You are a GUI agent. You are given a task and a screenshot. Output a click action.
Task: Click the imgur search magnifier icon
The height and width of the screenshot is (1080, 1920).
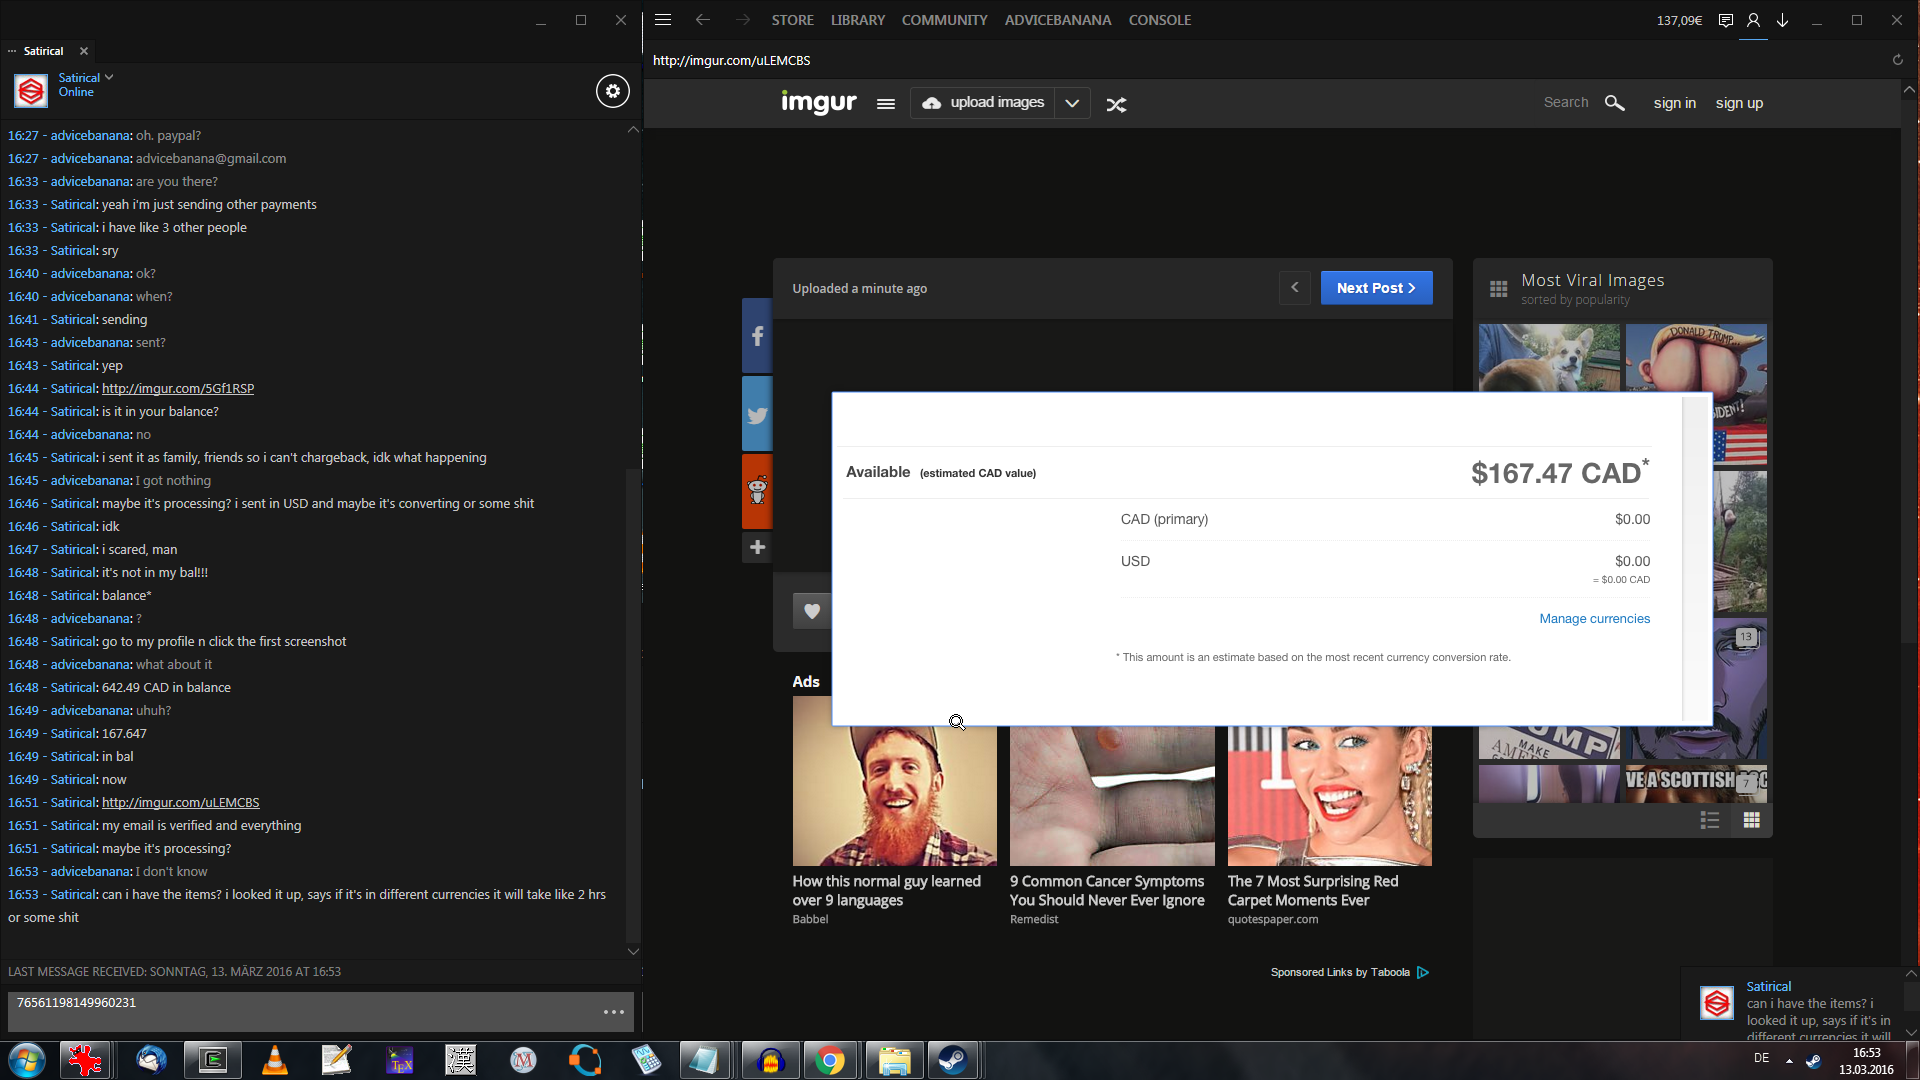(1614, 103)
